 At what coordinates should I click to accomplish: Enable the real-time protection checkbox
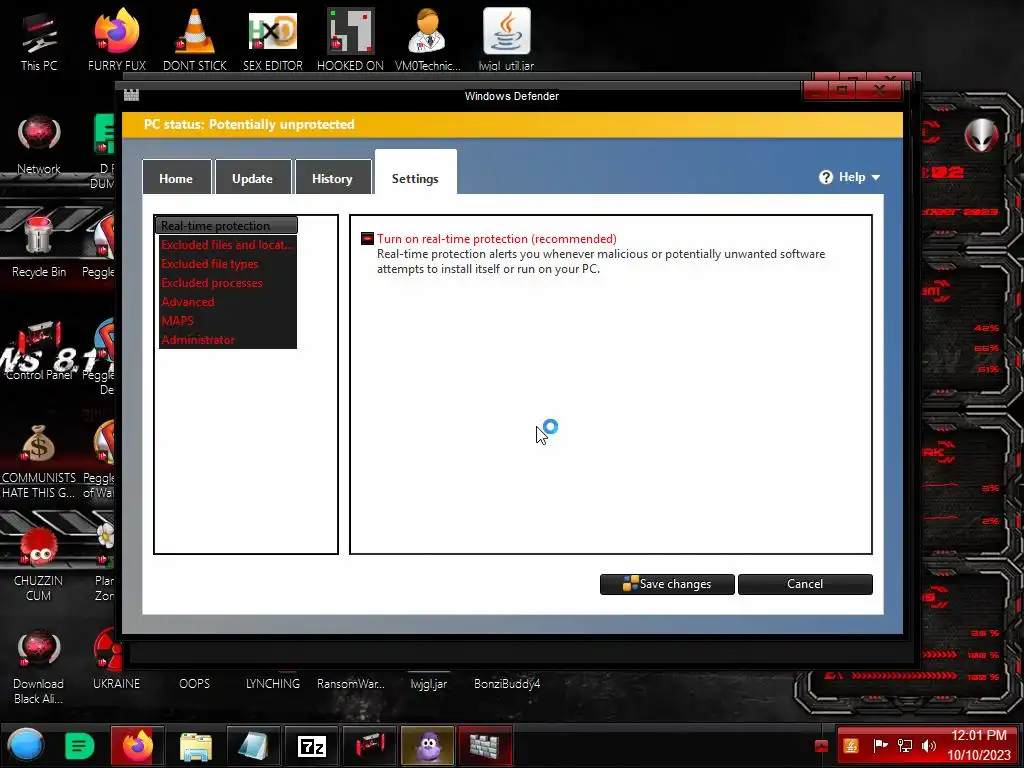coord(368,238)
